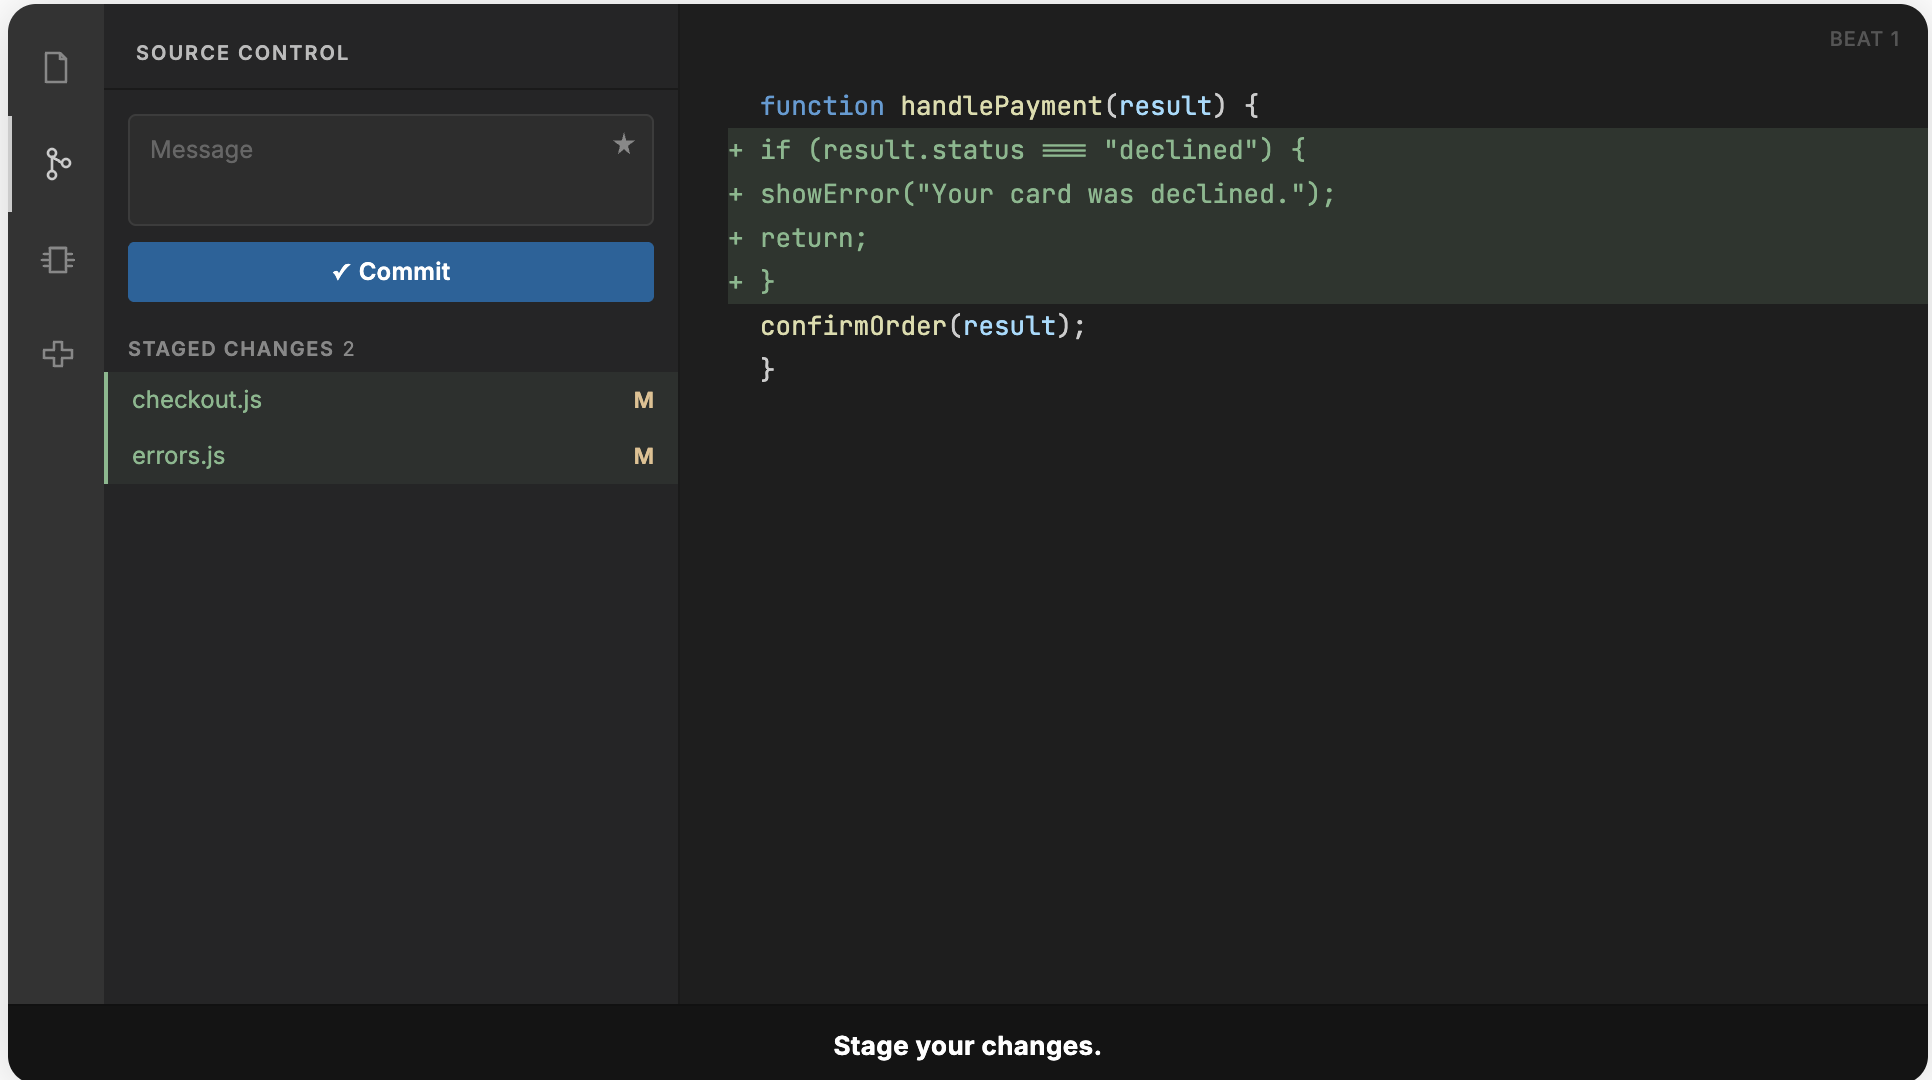Click the STAGED CHANGES header
This screenshot has width=1932, height=1080.
click(241, 349)
